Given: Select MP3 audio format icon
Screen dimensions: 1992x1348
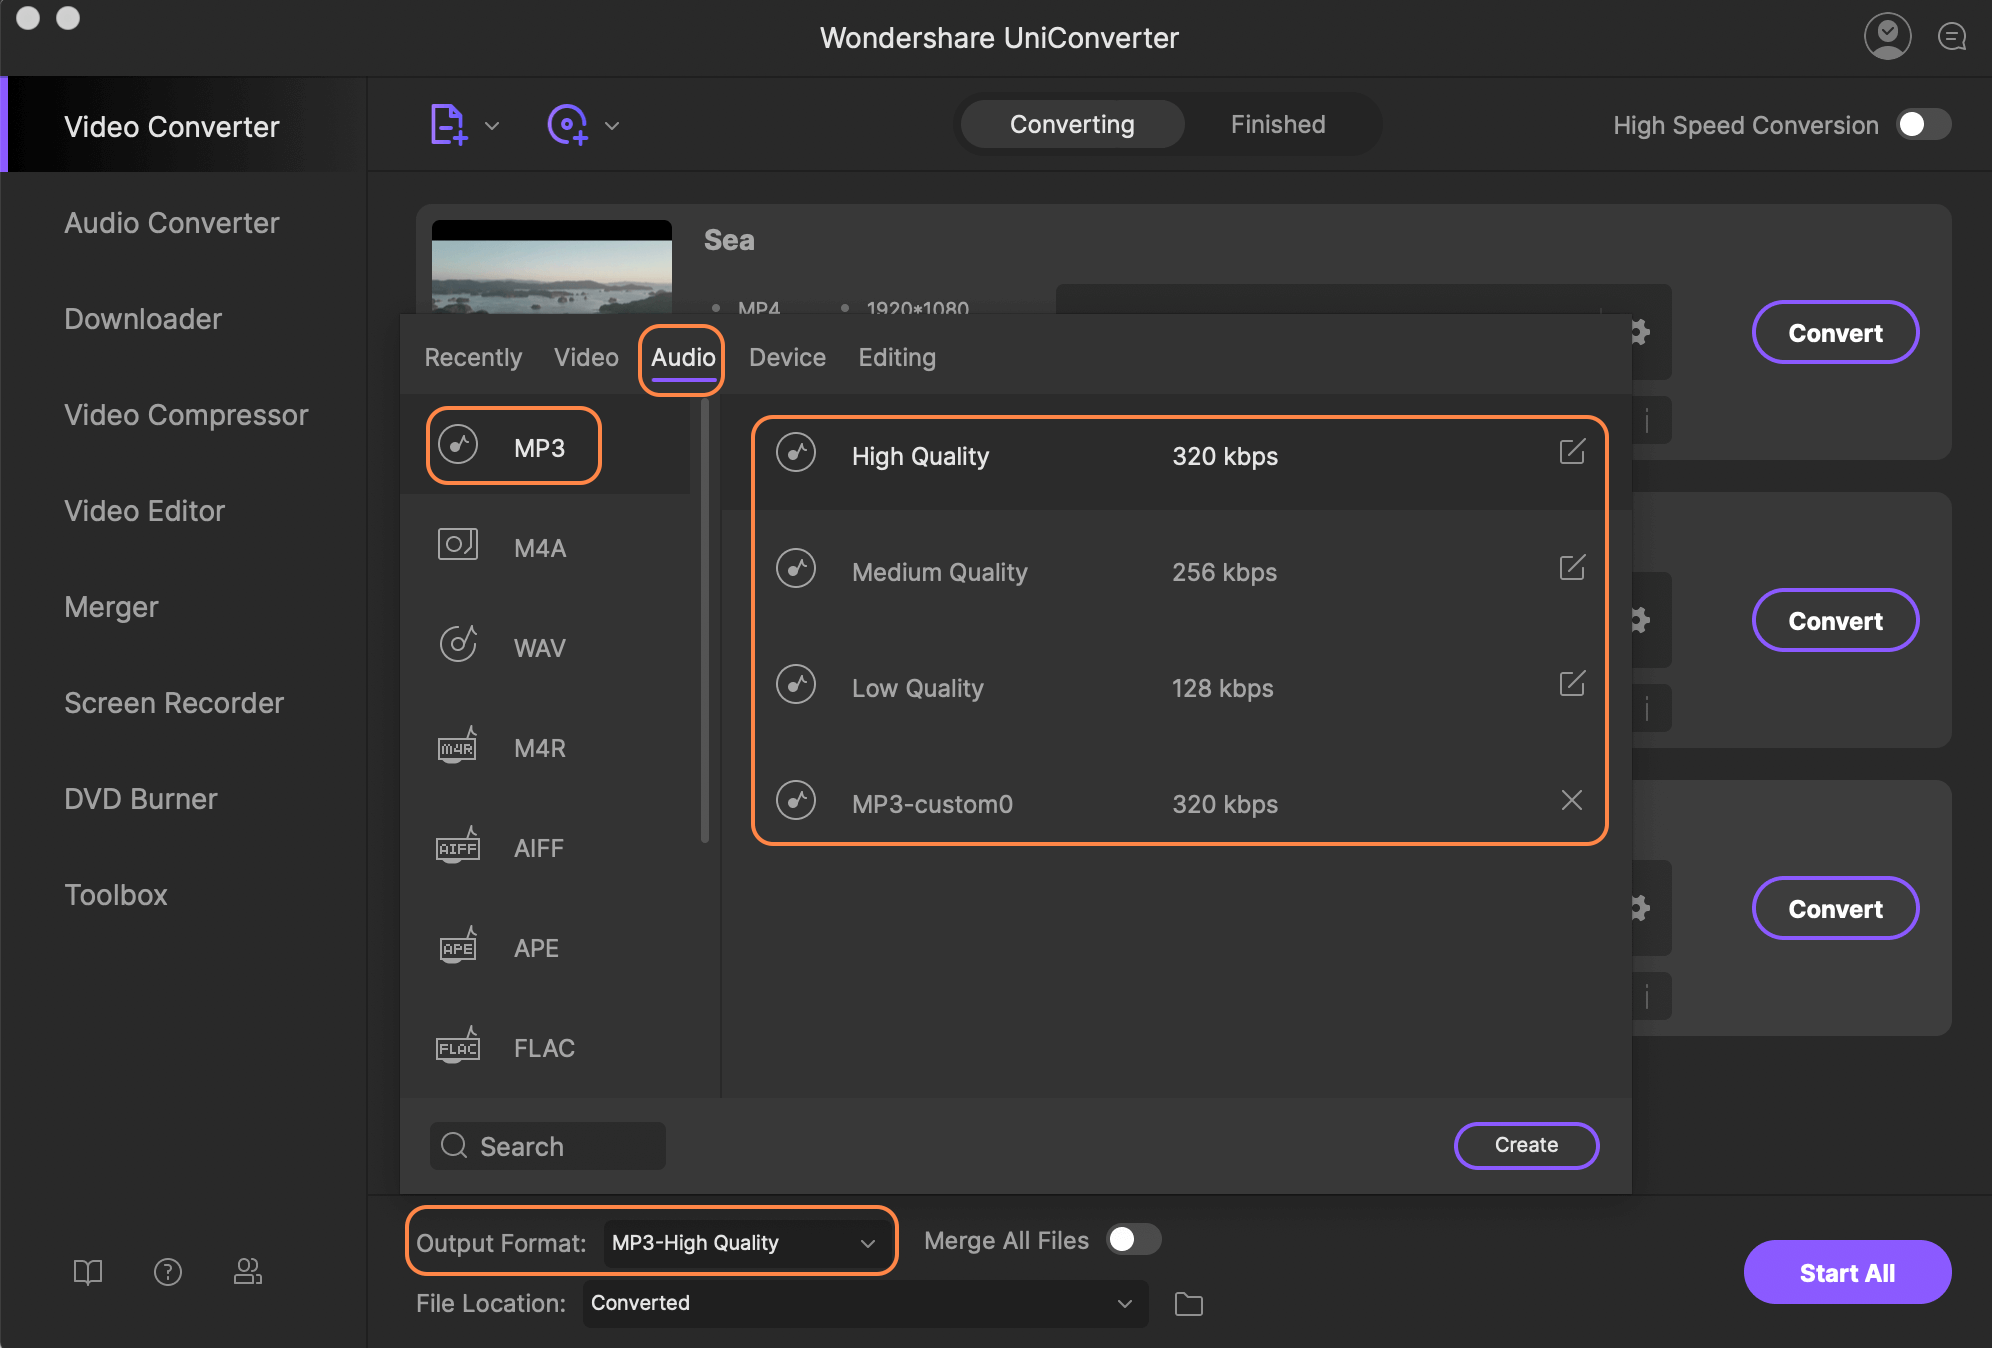Looking at the screenshot, I should 459,447.
